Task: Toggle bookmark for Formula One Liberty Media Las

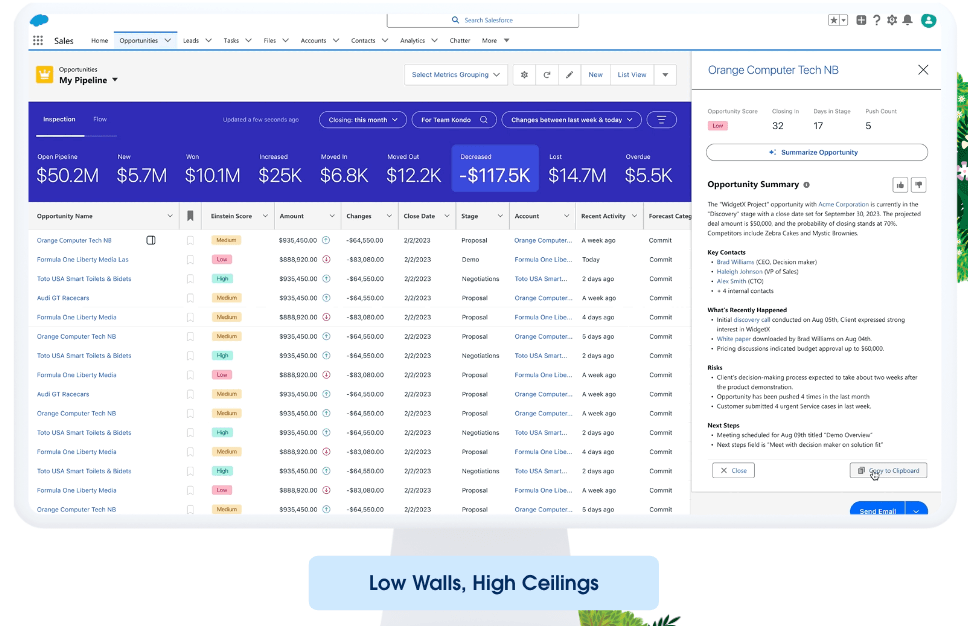Action: (x=190, y=259)
